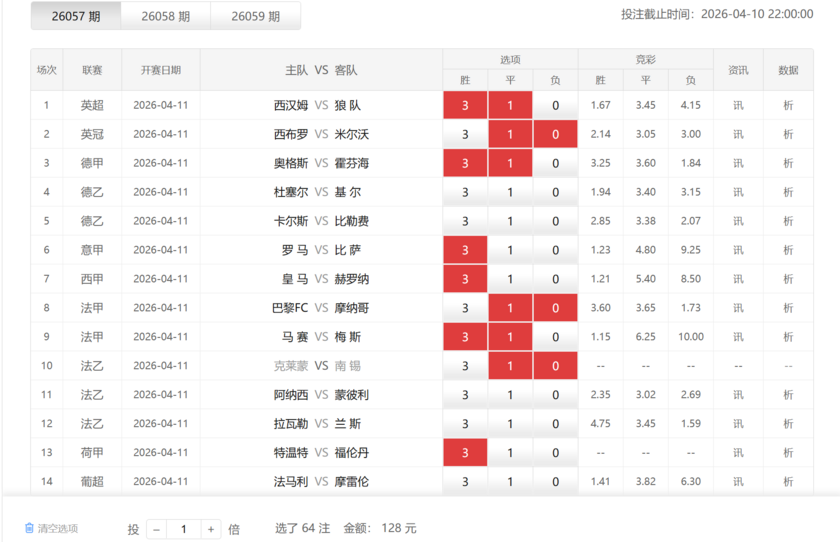
Task: Click the 选了 64 注 bet count
Action: coord(303,528)
